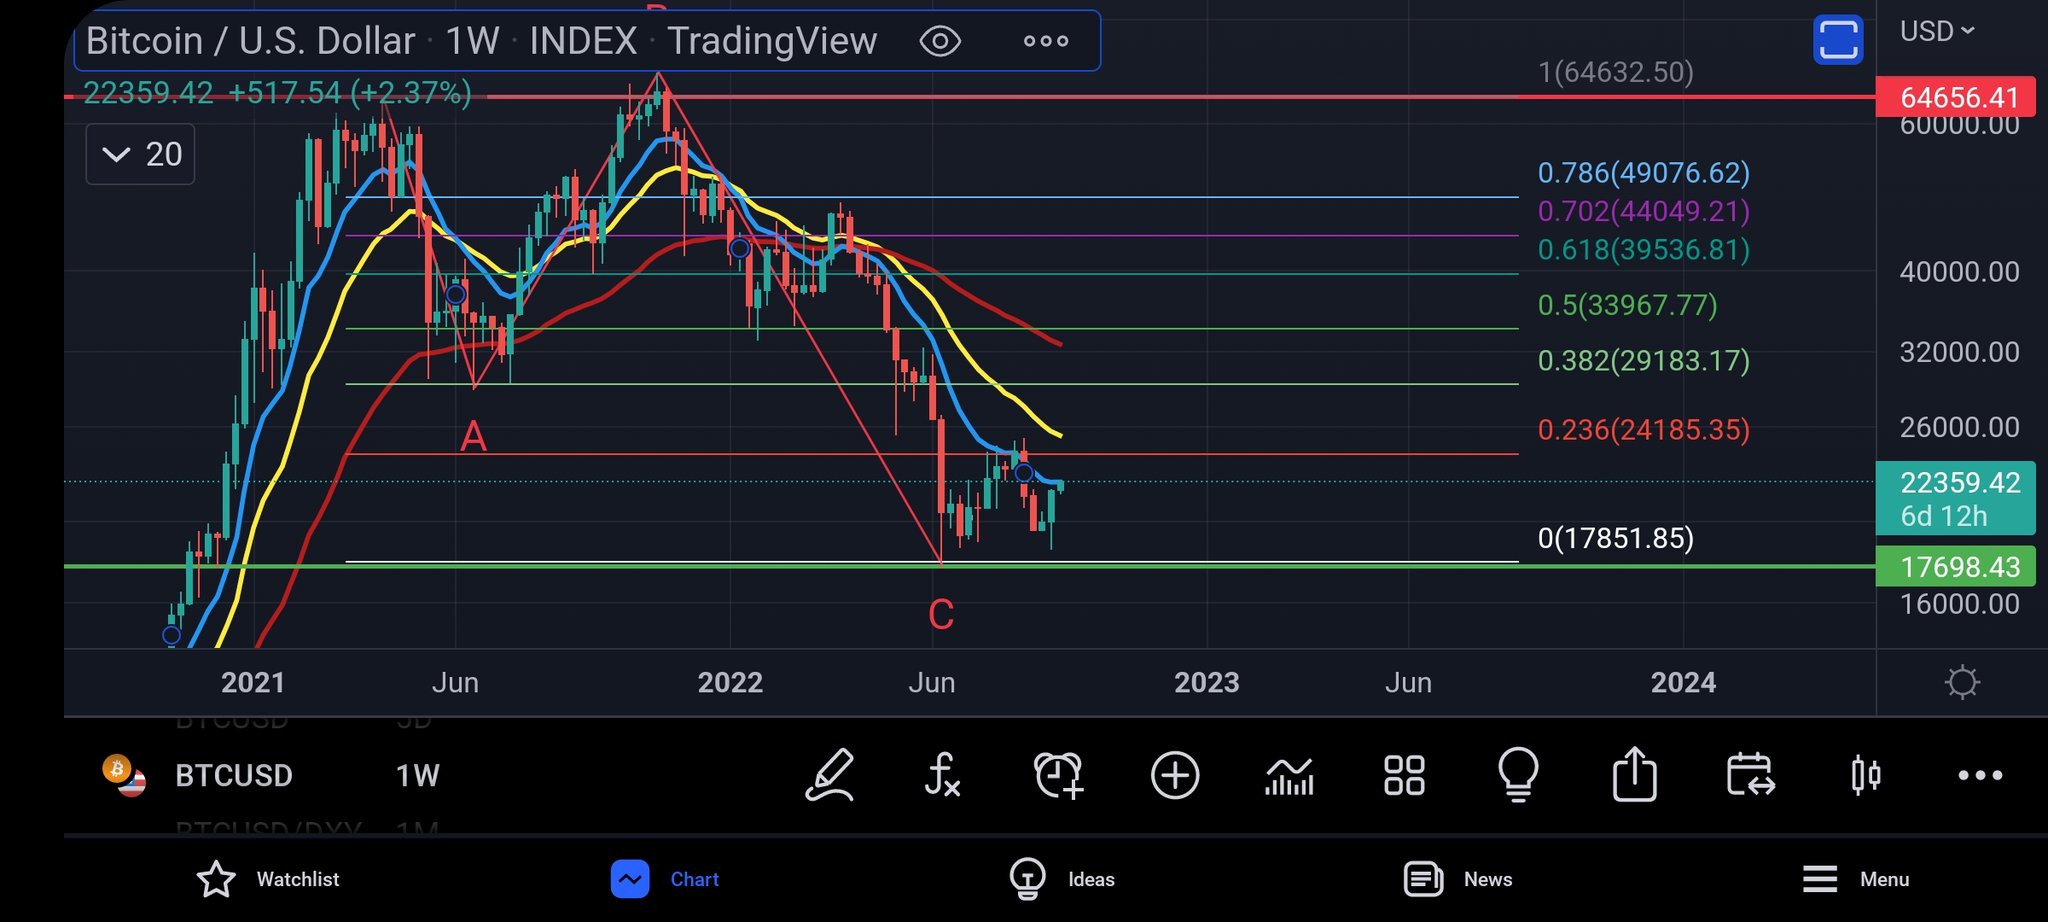The image size is (2048, 922).
Task: Change the 1W timeframe interval
Action: coord(417,775)
